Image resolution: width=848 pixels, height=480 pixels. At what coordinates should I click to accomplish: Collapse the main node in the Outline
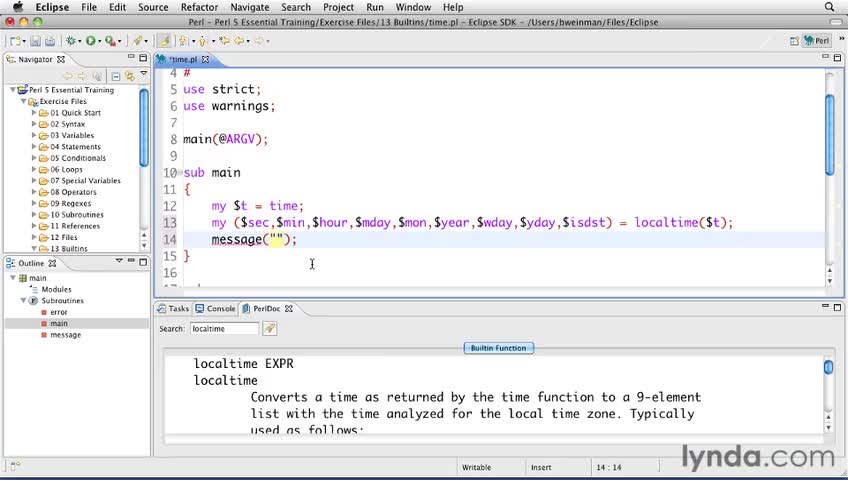12,278
